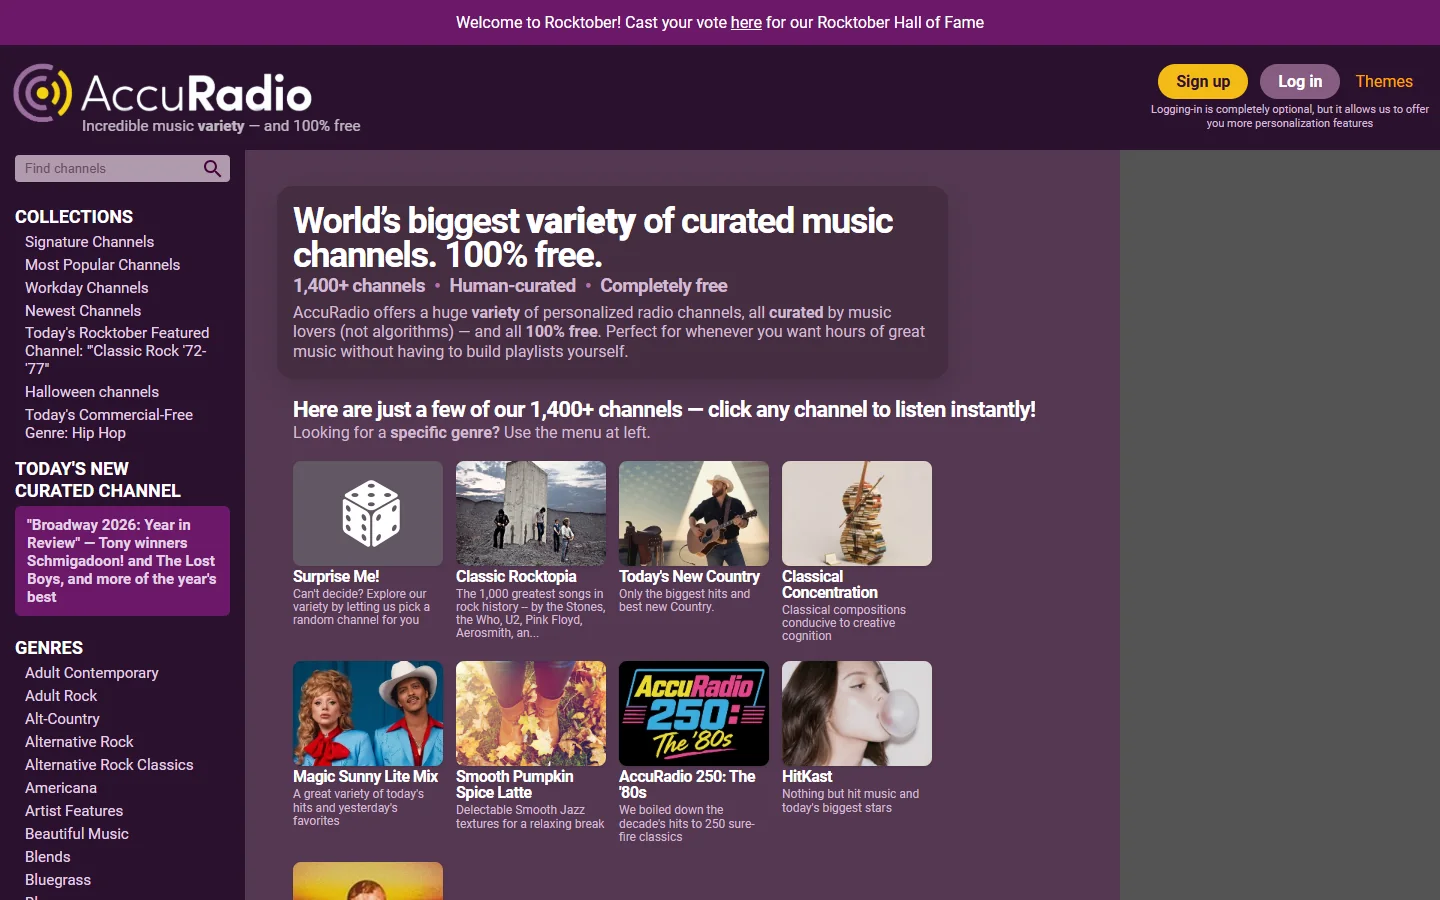This screenshot has height=900, width=1440.
Task: Go to Workday Channels
Action: point(86,288)
